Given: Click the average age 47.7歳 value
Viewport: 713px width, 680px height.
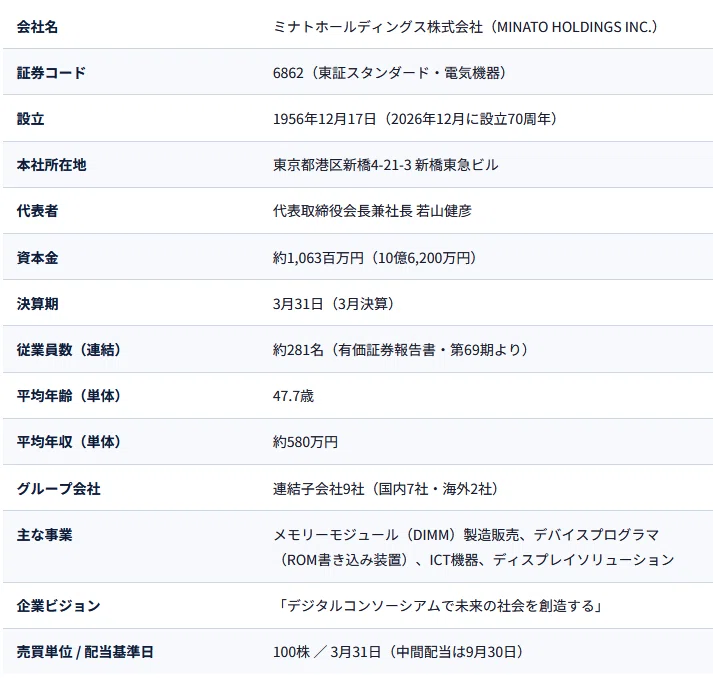Looking at the screenshot, I should tap(293, 396).
